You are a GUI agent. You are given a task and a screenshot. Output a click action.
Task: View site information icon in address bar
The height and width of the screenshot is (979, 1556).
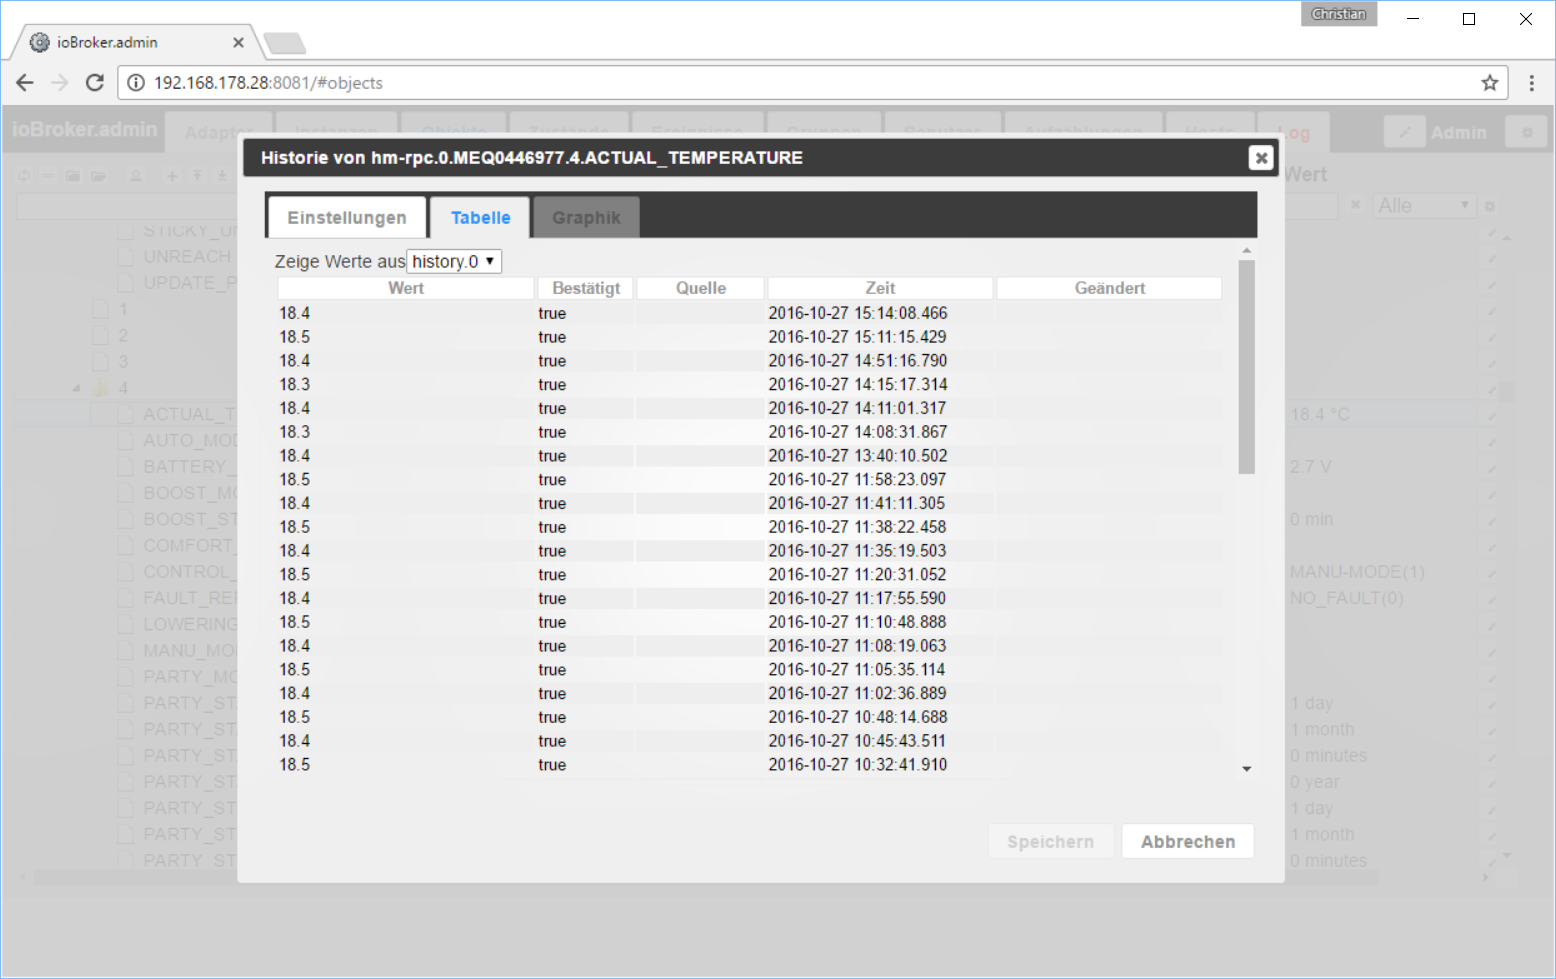point(136,83)
